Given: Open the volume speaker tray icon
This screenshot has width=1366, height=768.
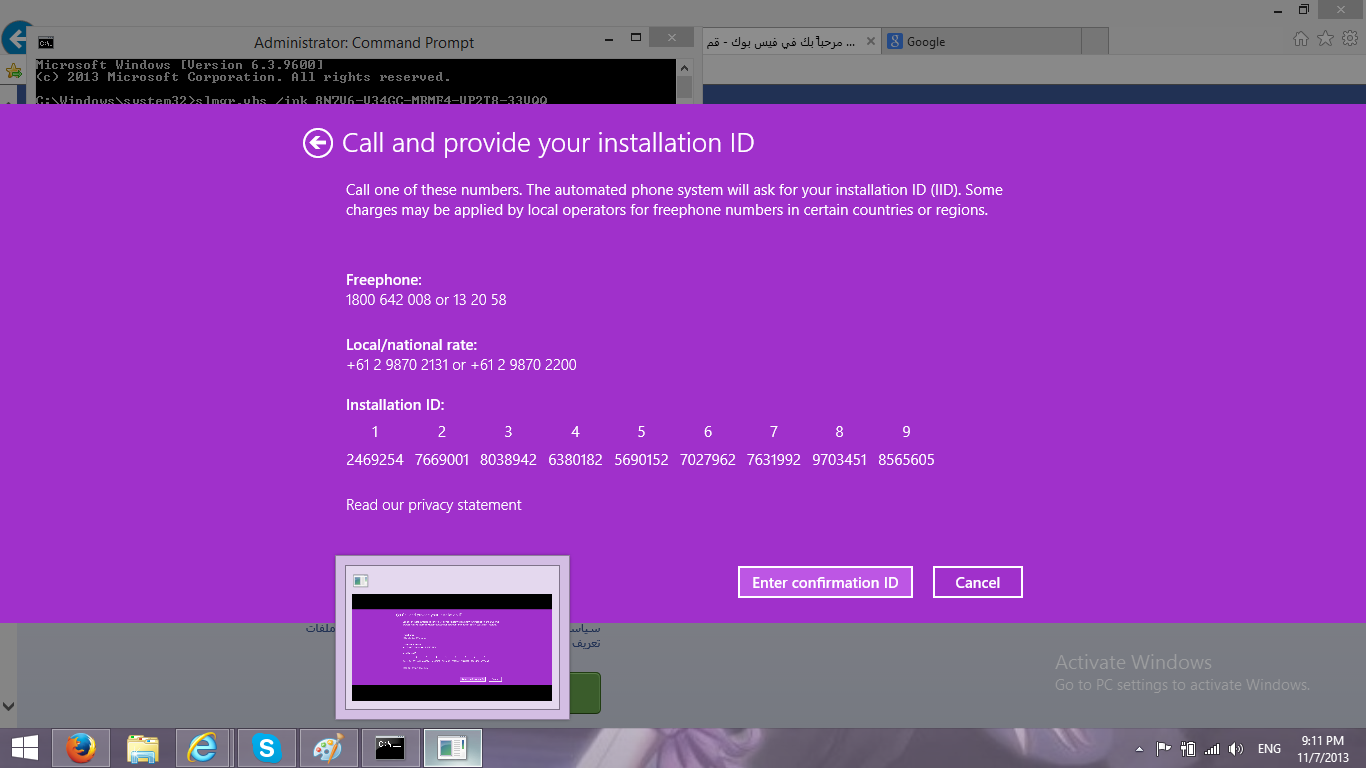Looking at the screenshot, I should click(x=1236, y=748).
